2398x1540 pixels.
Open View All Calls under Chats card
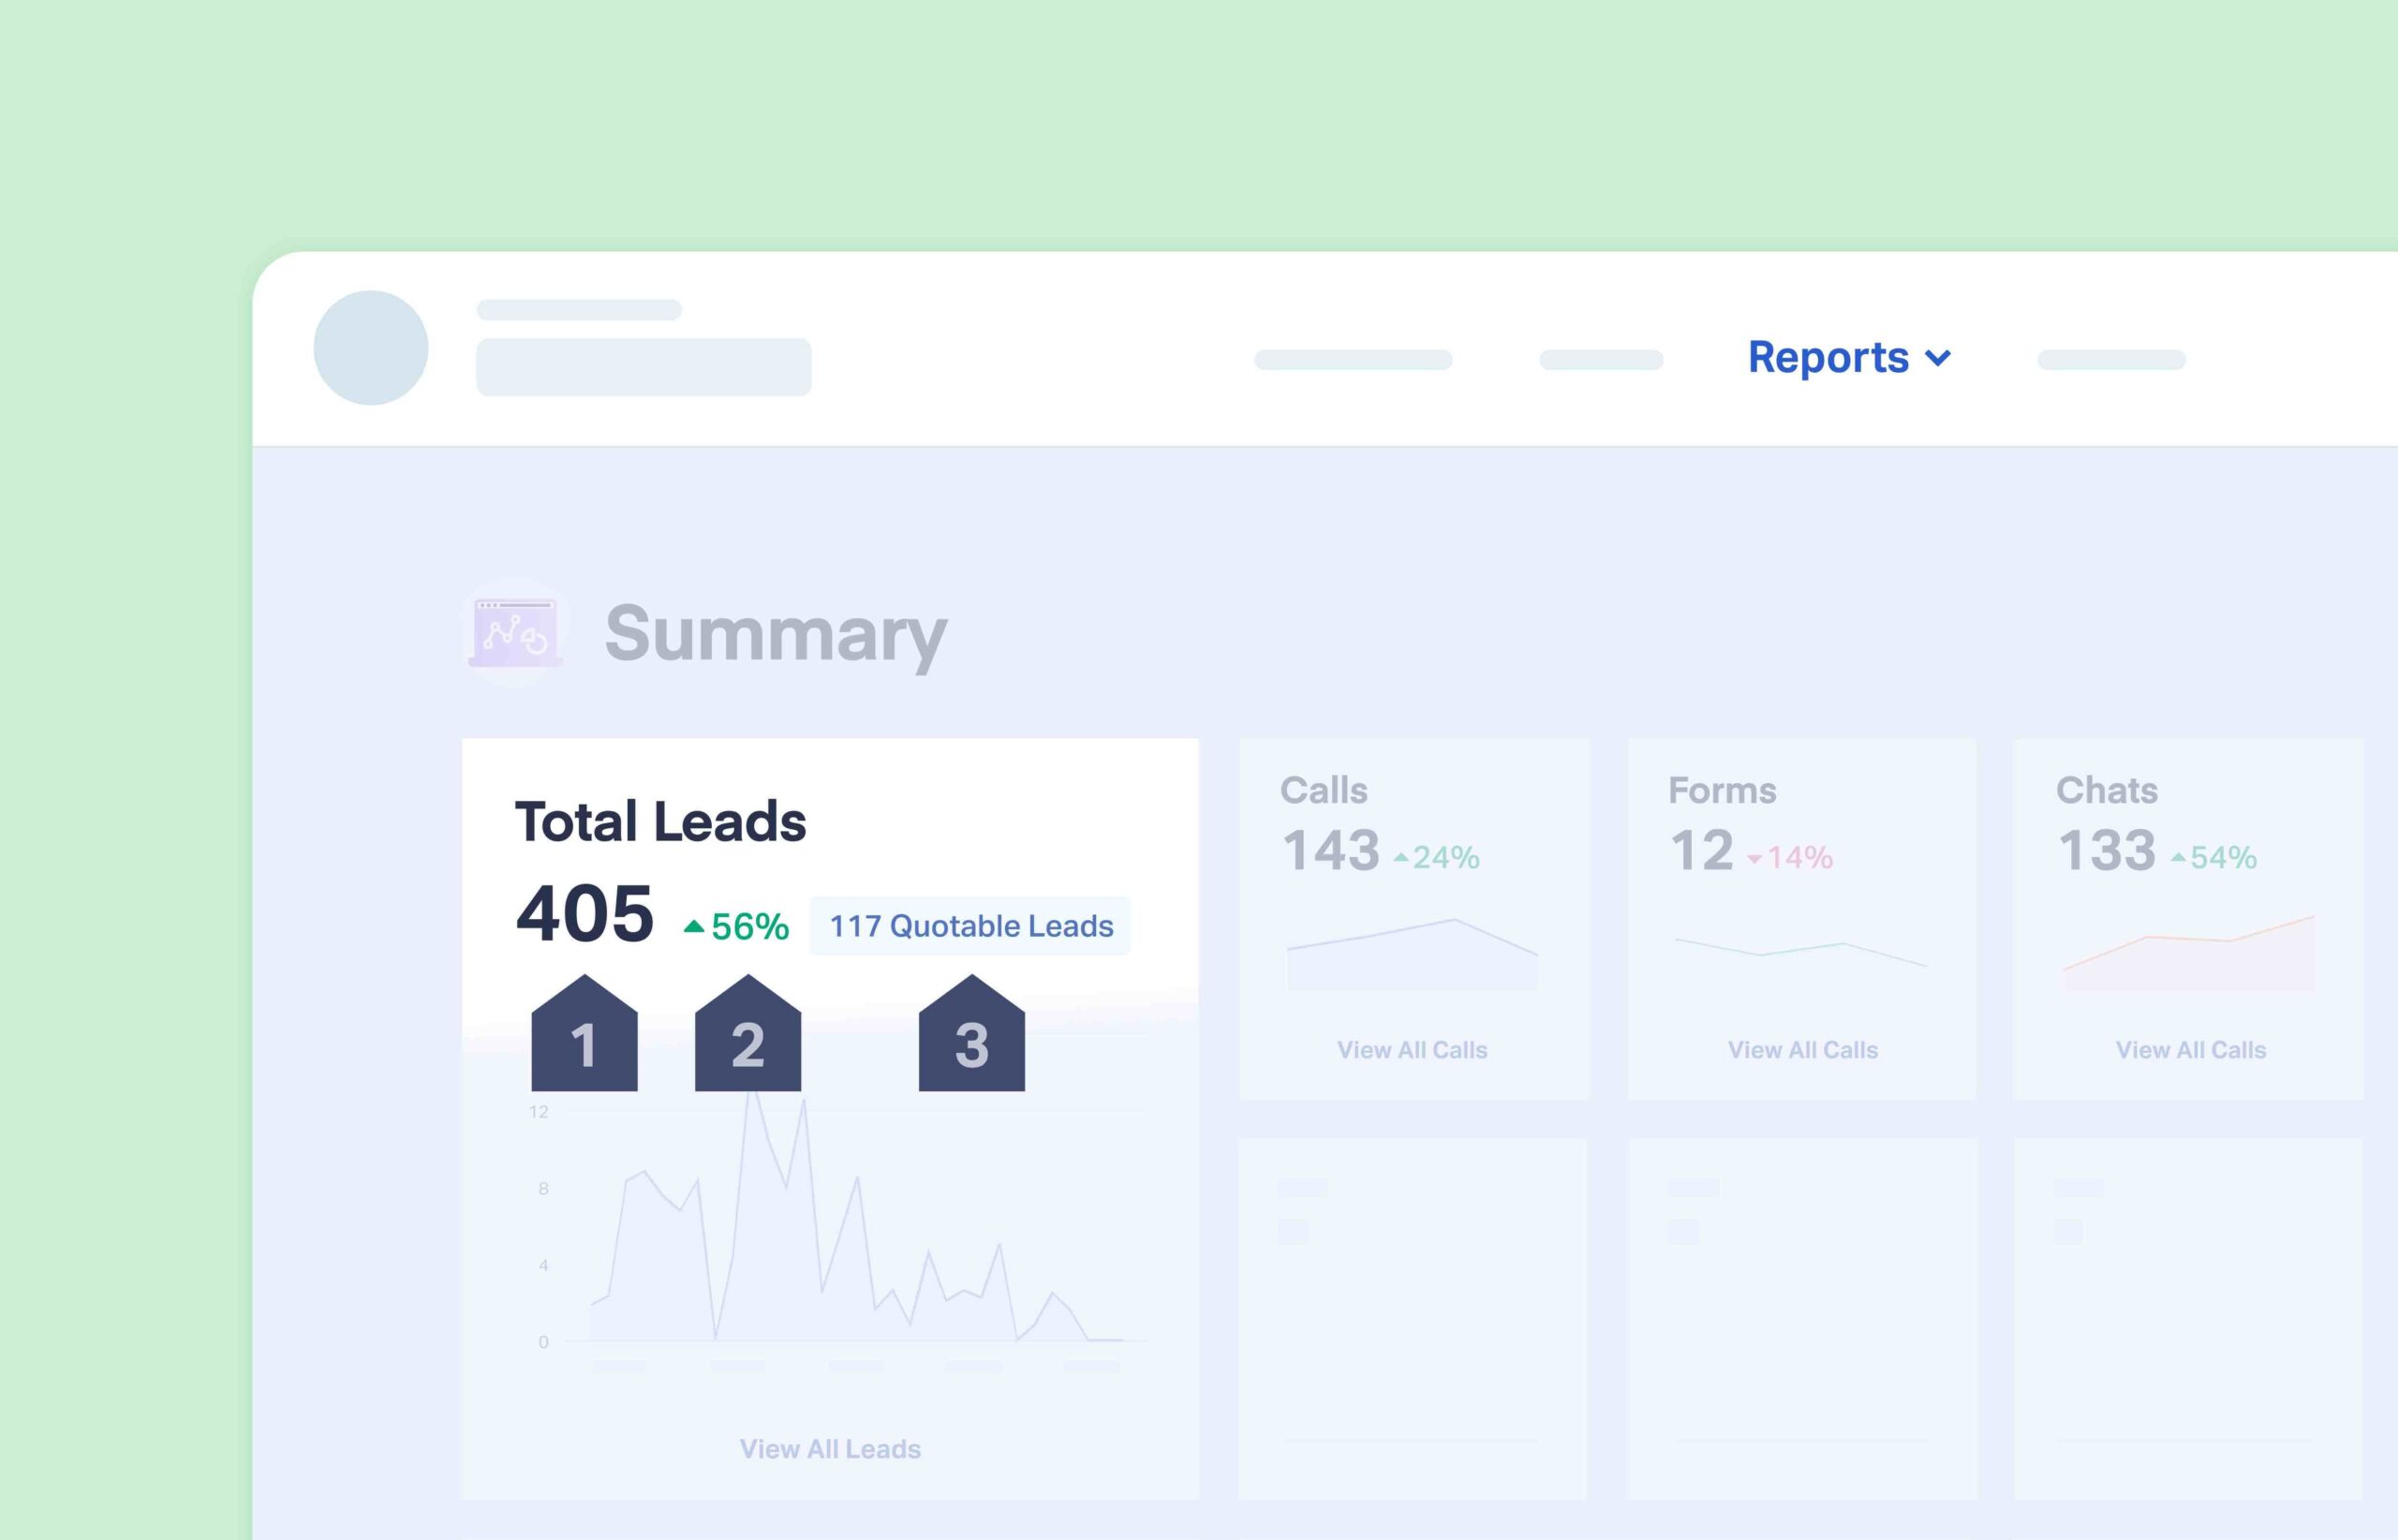pos(2191,1050)
